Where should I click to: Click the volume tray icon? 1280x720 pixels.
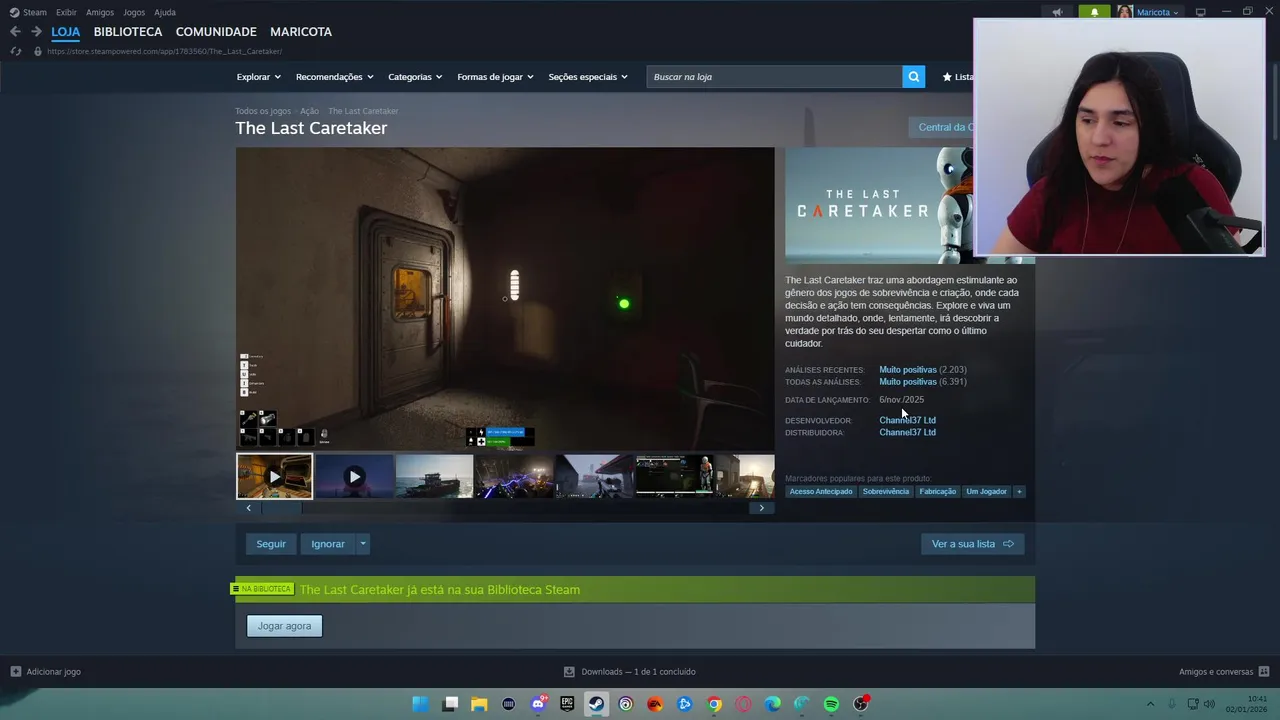point(1209,704)
